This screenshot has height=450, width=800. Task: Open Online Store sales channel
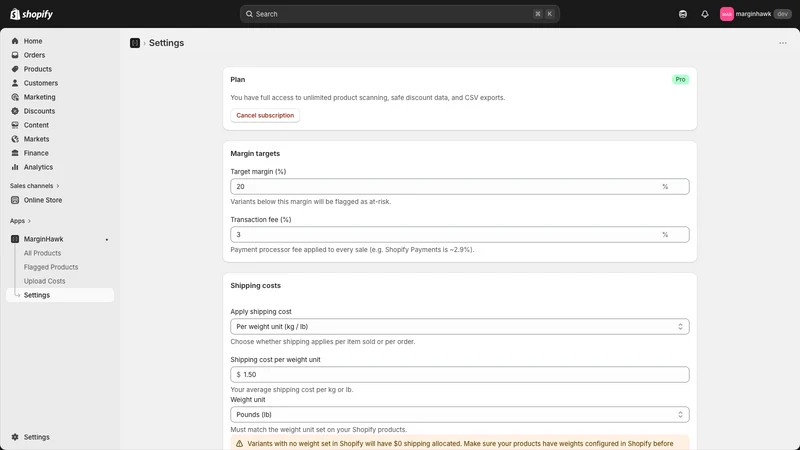pyautogui.click(x=43, y=200)
